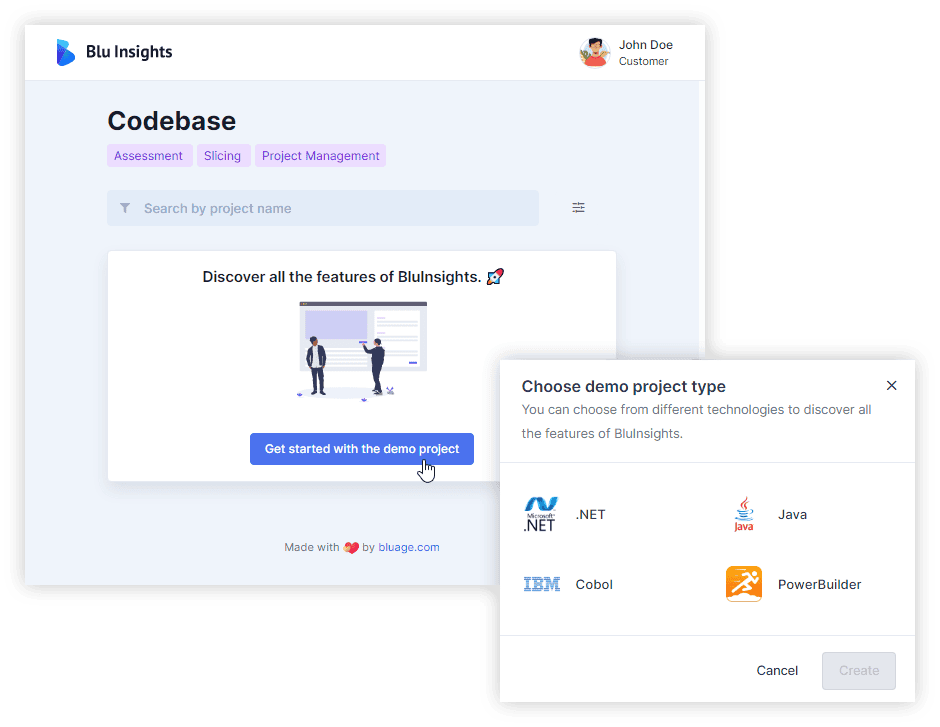The height and width of the screenshot is (727, 940).
Task: Click the rocket emoji in the heading
Action: pyautogui.click(x=495, y=276)
